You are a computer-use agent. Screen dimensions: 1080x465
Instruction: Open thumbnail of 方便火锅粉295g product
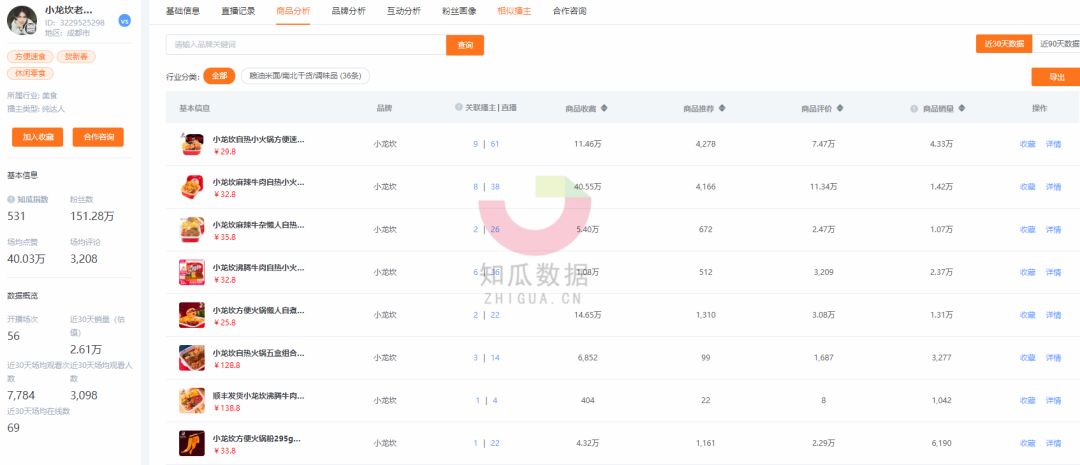click(192, 443)
